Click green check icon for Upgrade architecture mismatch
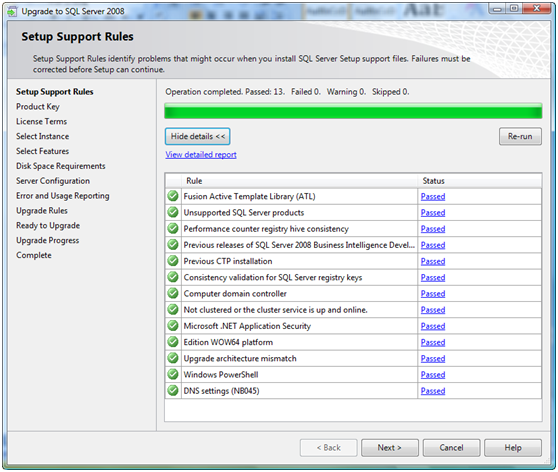The width and height of the screenshot is (558, 472). pyautogui.click(x=173, y=358)
